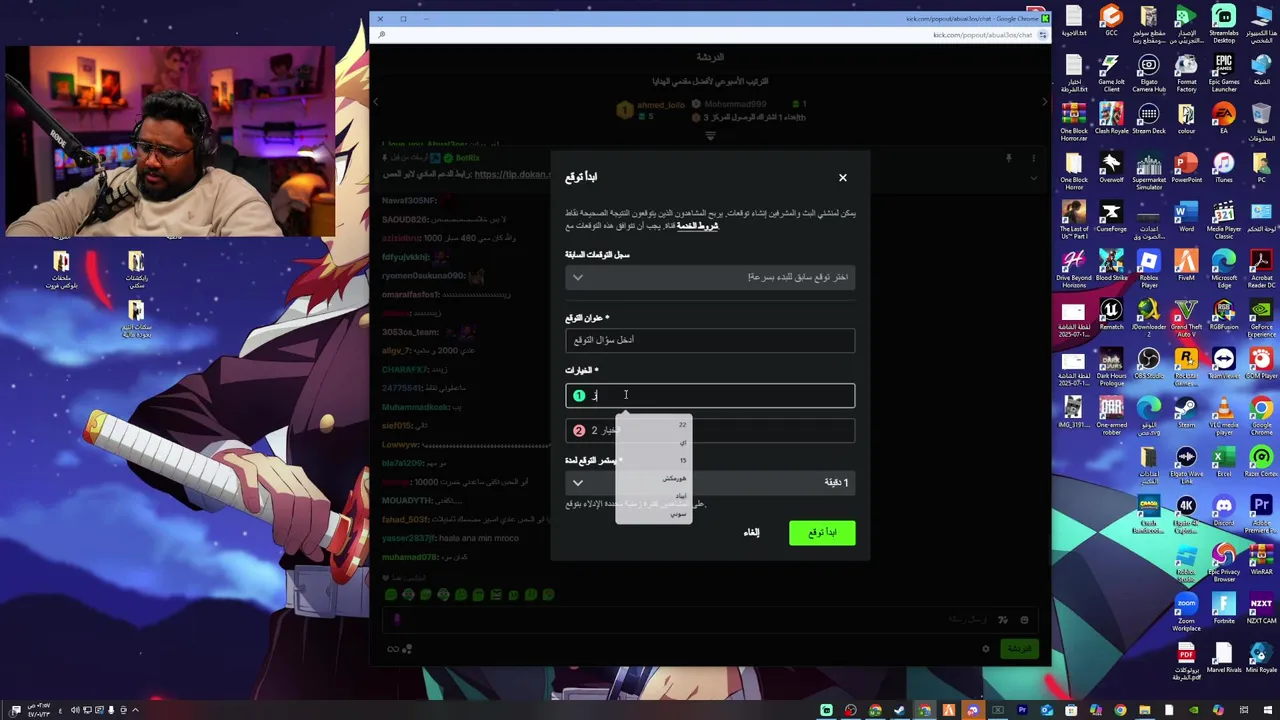Open Recycle Bin on desktop
The height and width of the screenshot is (720, 1280).
1261,122
